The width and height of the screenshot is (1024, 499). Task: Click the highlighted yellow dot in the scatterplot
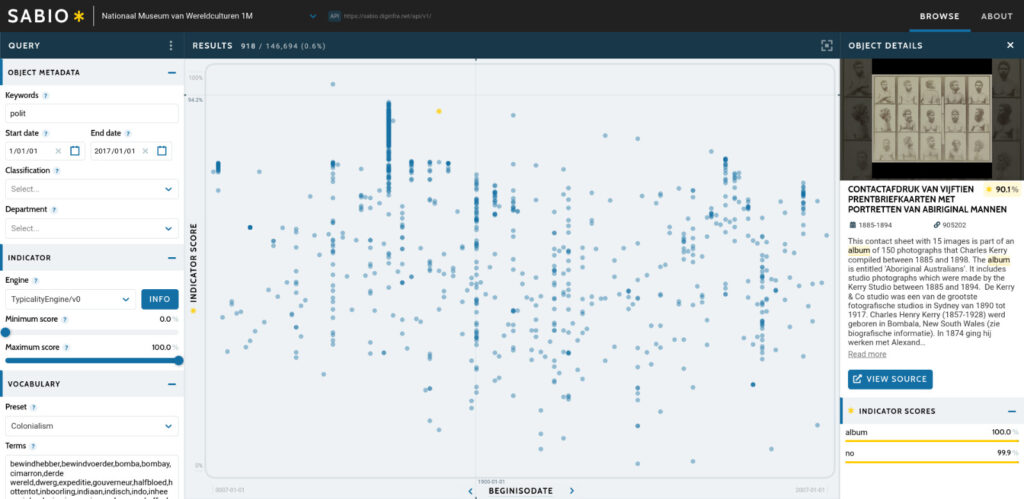tap(439, 111)
